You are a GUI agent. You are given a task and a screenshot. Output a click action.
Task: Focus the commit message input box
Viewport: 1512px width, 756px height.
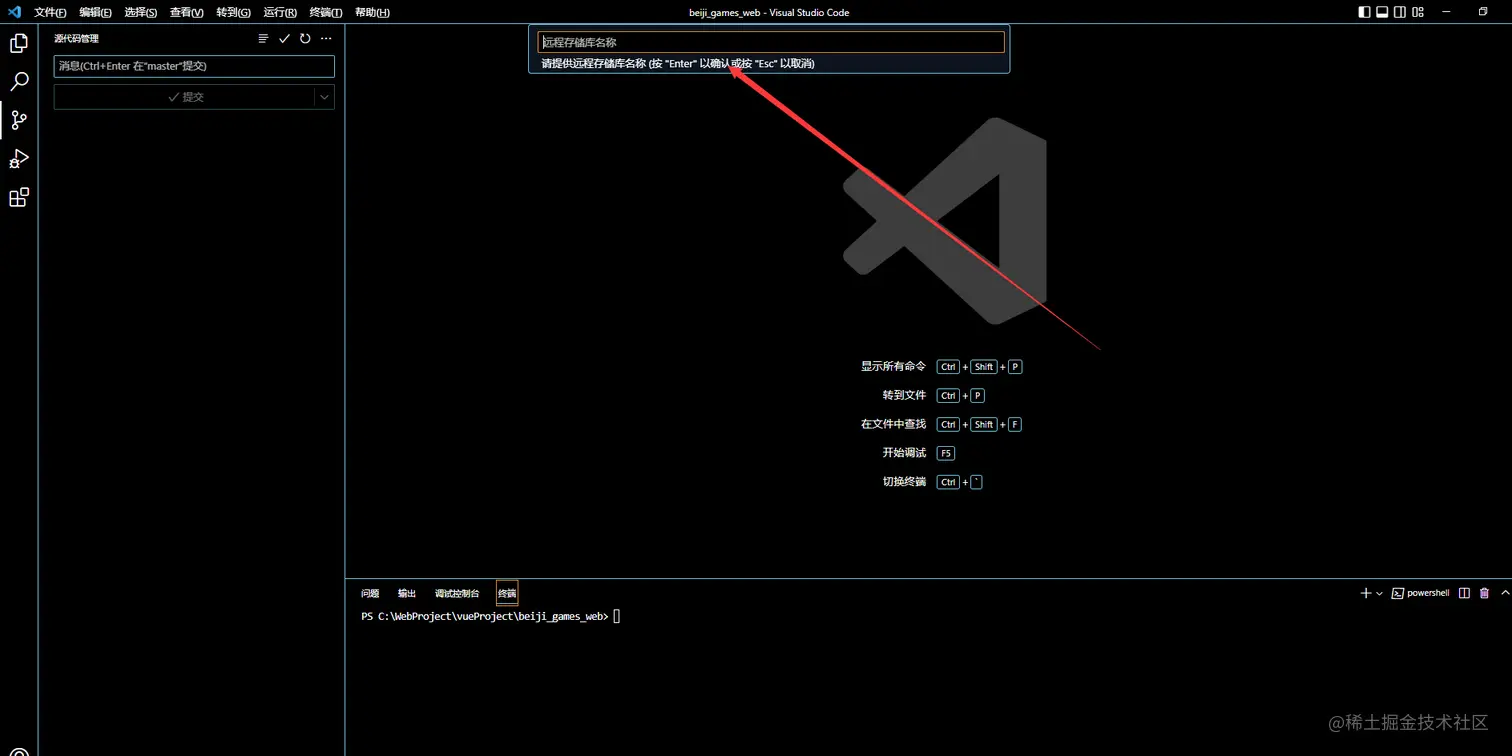coord(194,66)
